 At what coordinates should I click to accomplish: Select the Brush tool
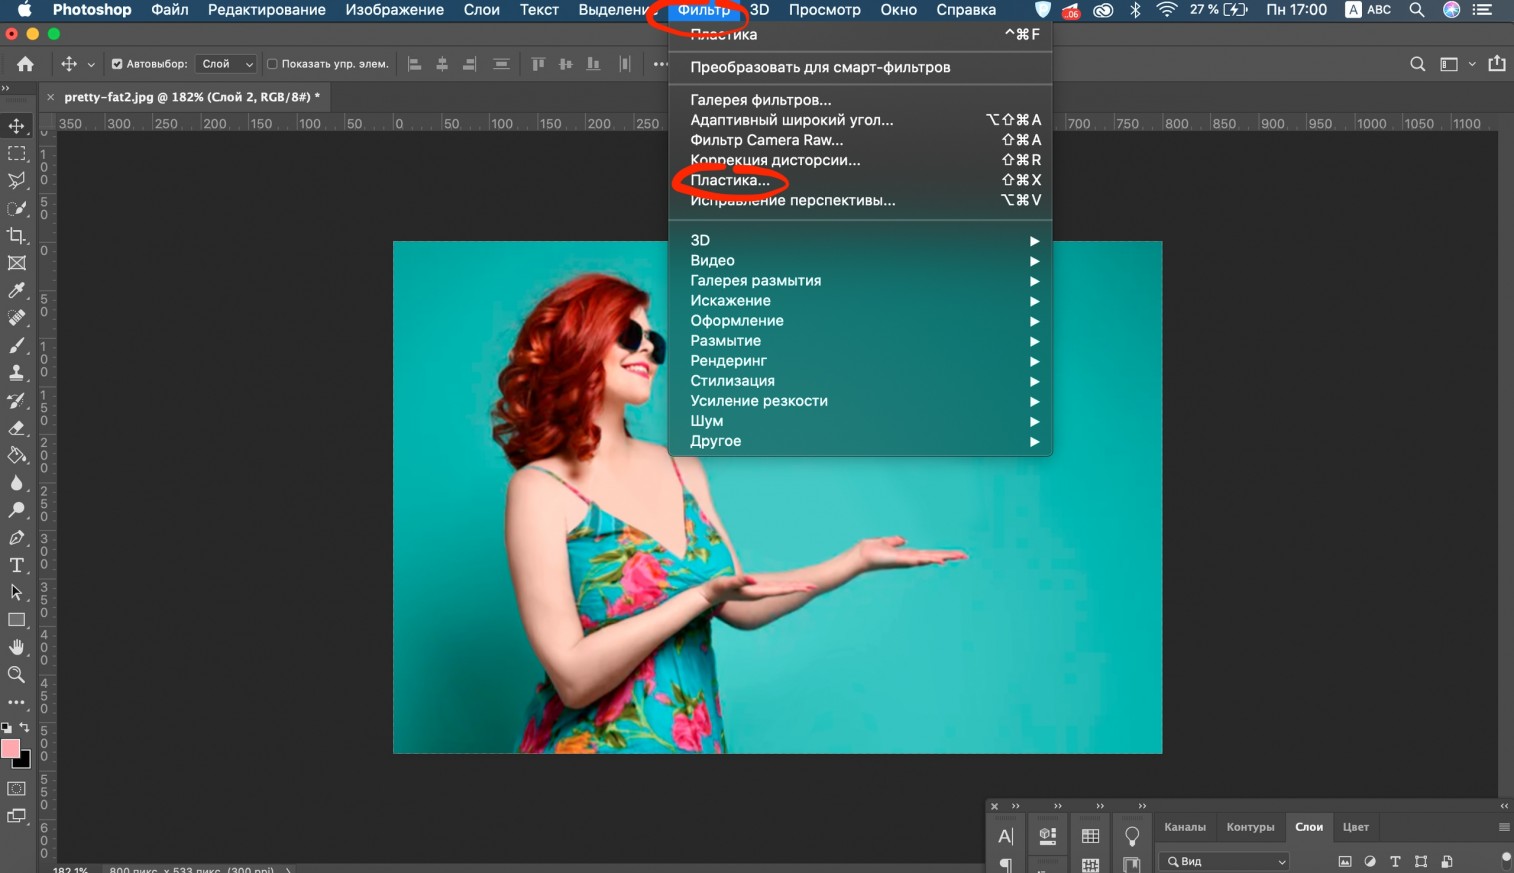click(x=17, y=345)
